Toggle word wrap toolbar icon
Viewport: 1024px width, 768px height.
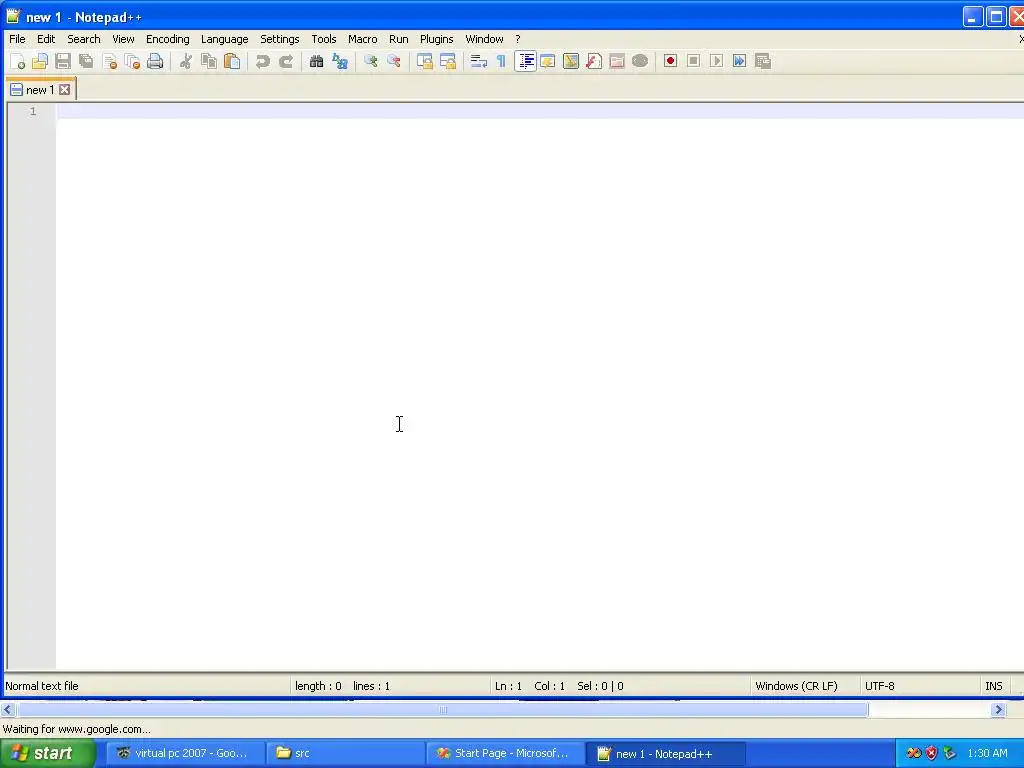479,61
